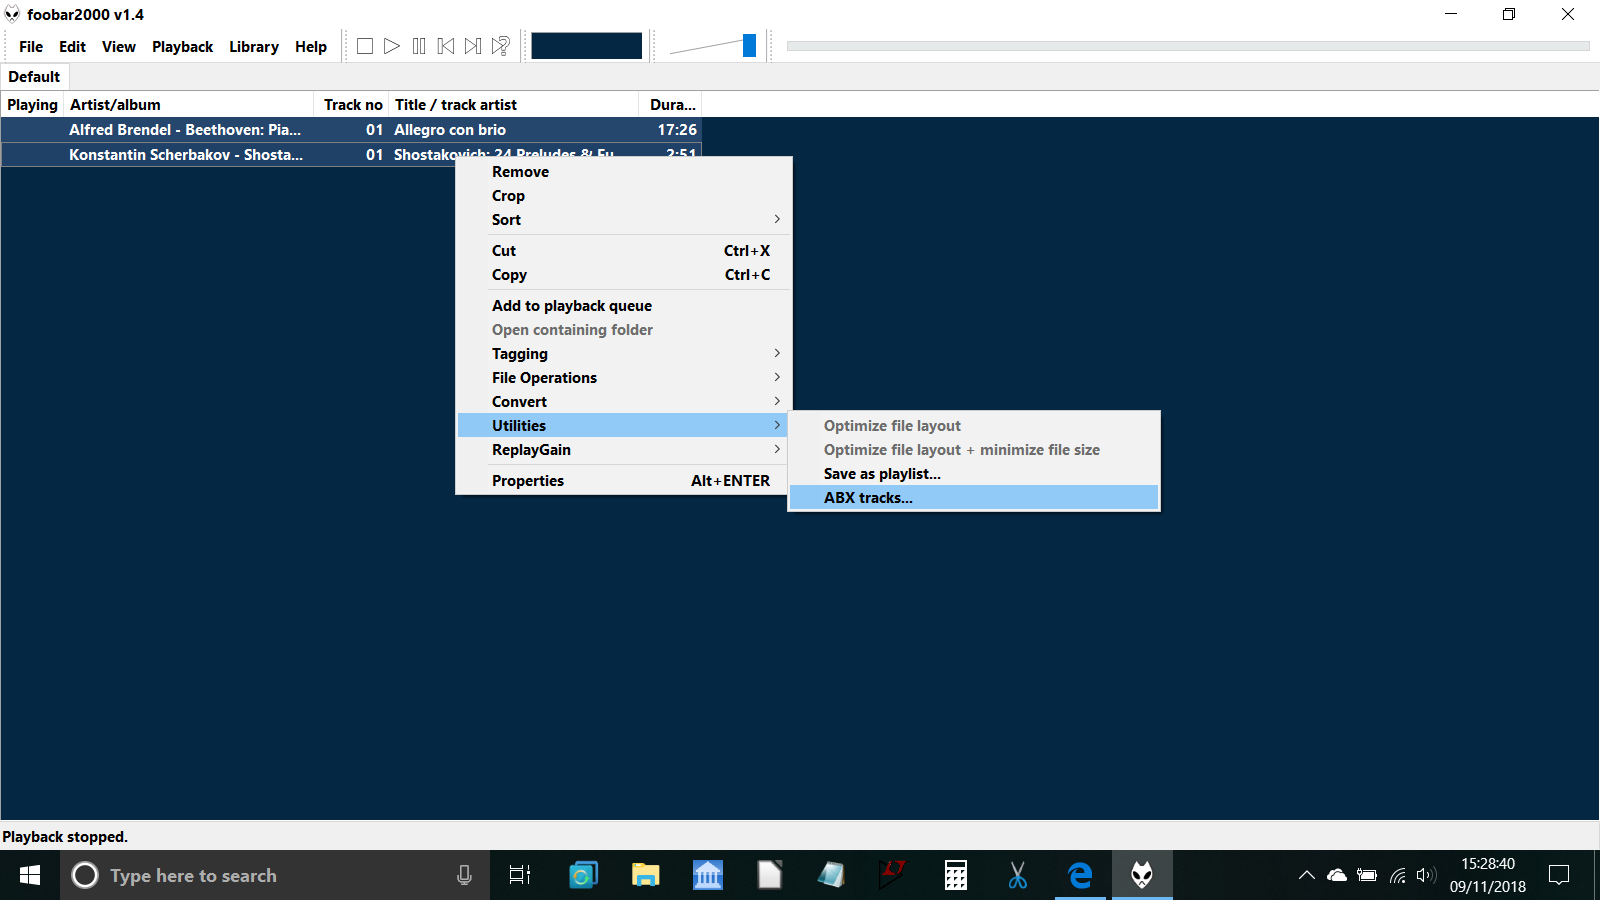Image resolution: width=1600 pixels, height=900 pixels.
Task: Click the Duration column header
Action: point(670,105)
